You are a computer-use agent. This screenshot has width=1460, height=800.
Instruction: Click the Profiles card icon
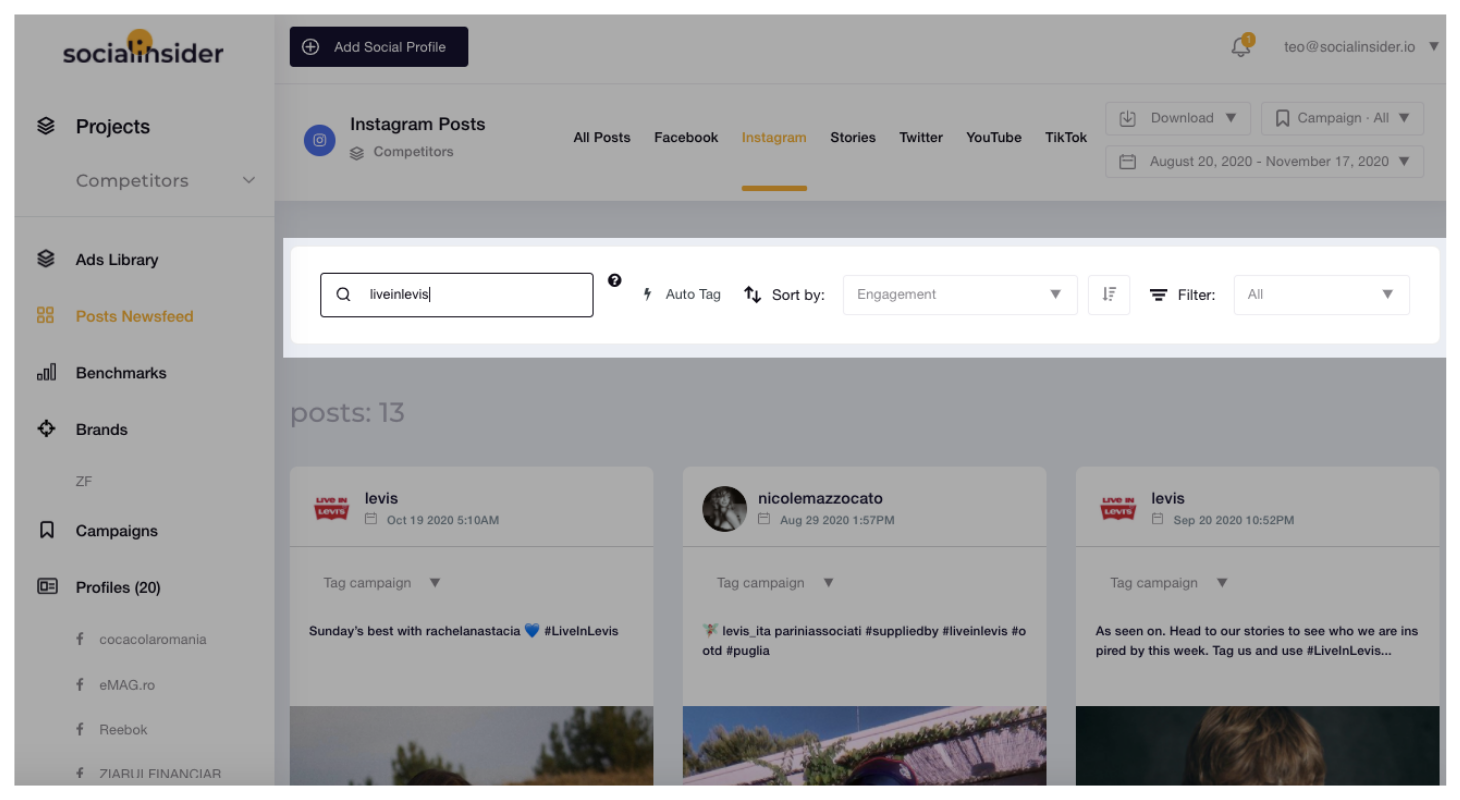(x=46, y=587)
